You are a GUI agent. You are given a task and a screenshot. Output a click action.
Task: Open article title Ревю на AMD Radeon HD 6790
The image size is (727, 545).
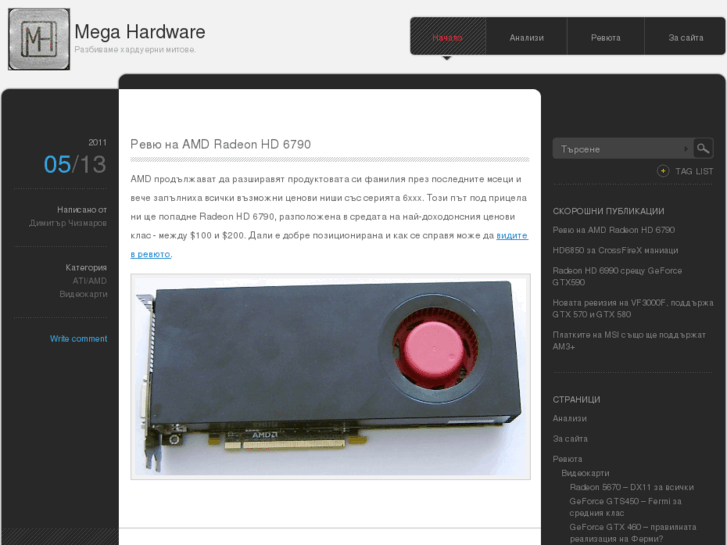(x=221, y=144)
